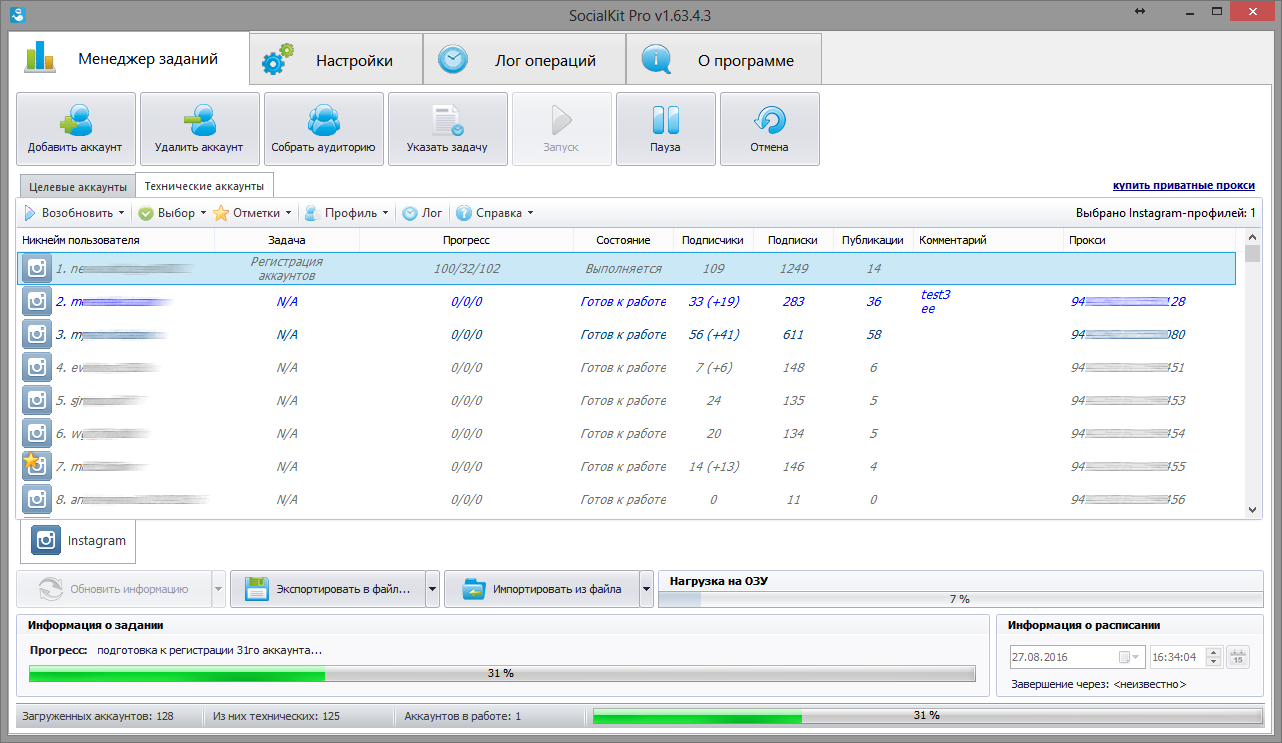Increase schedule time with the spinner up arrow
Screen dimensions: 1282x743
point(1214,652)
